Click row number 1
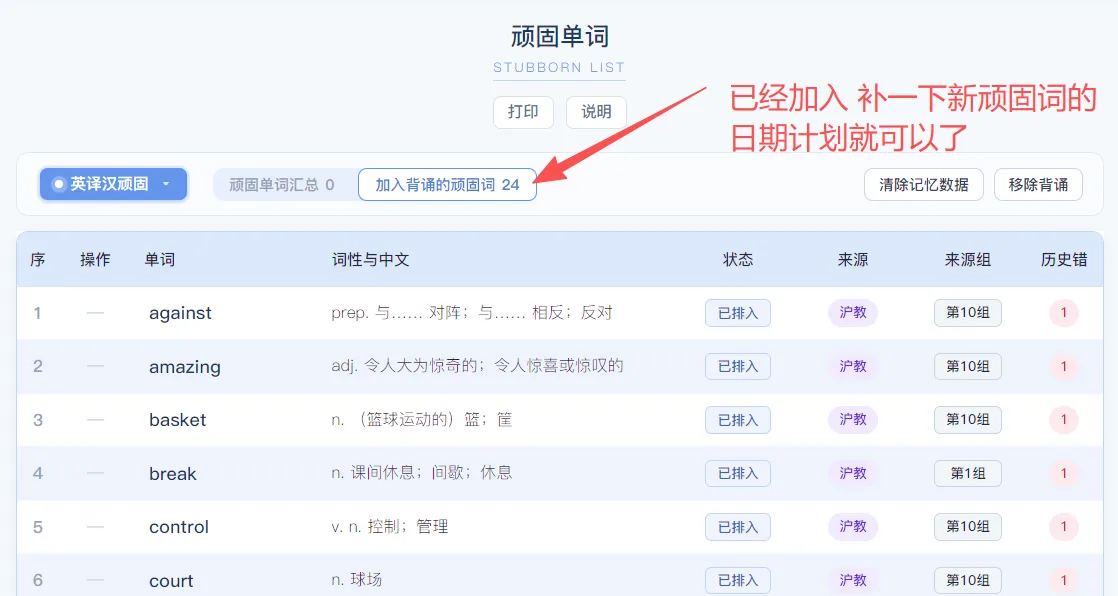Screen dimensions: 1118x596 [37, 313]
